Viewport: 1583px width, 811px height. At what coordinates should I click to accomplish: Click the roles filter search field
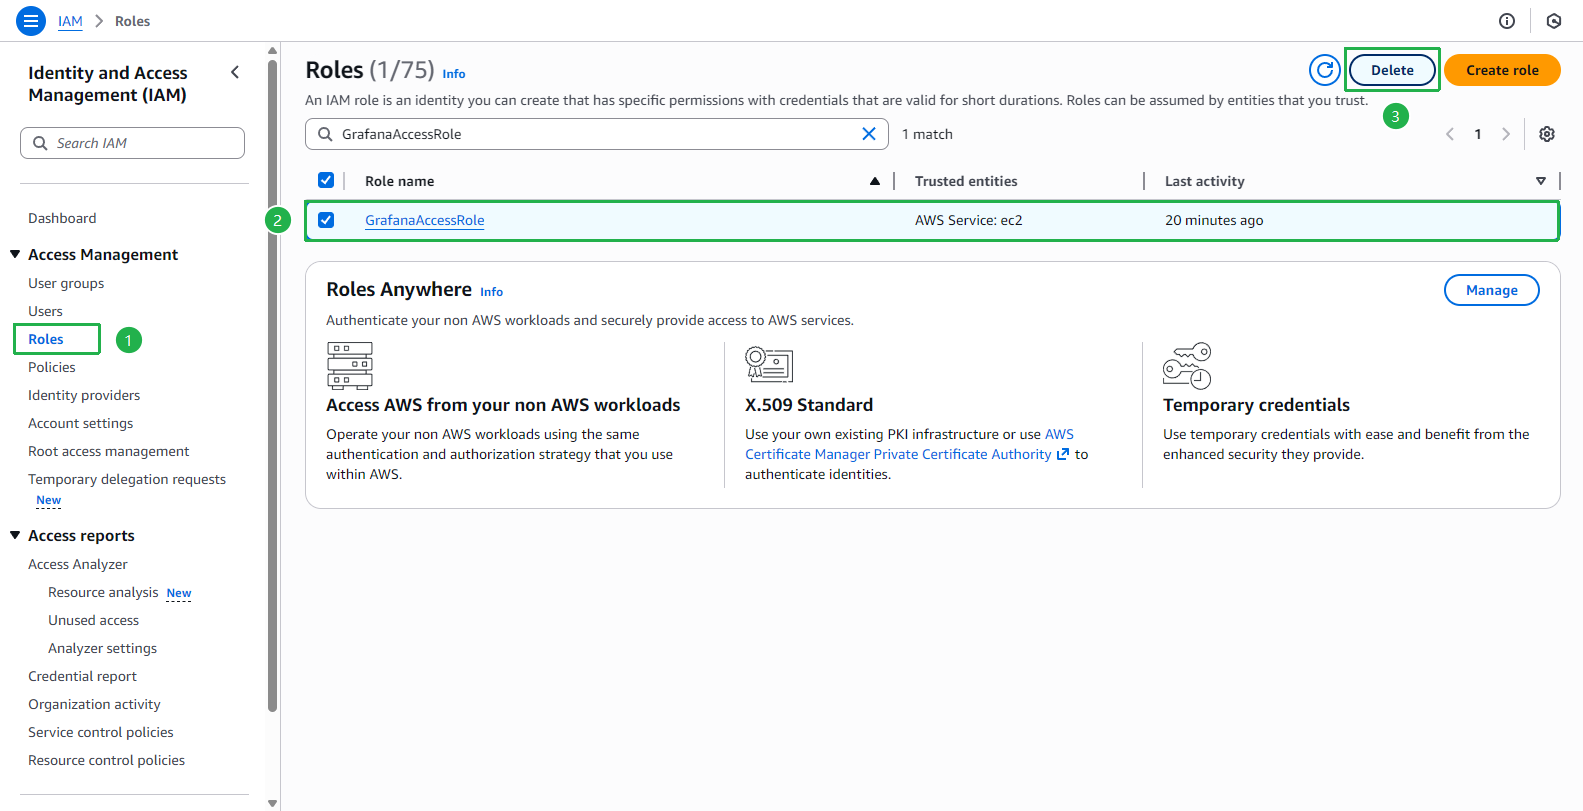pos(596,134)
